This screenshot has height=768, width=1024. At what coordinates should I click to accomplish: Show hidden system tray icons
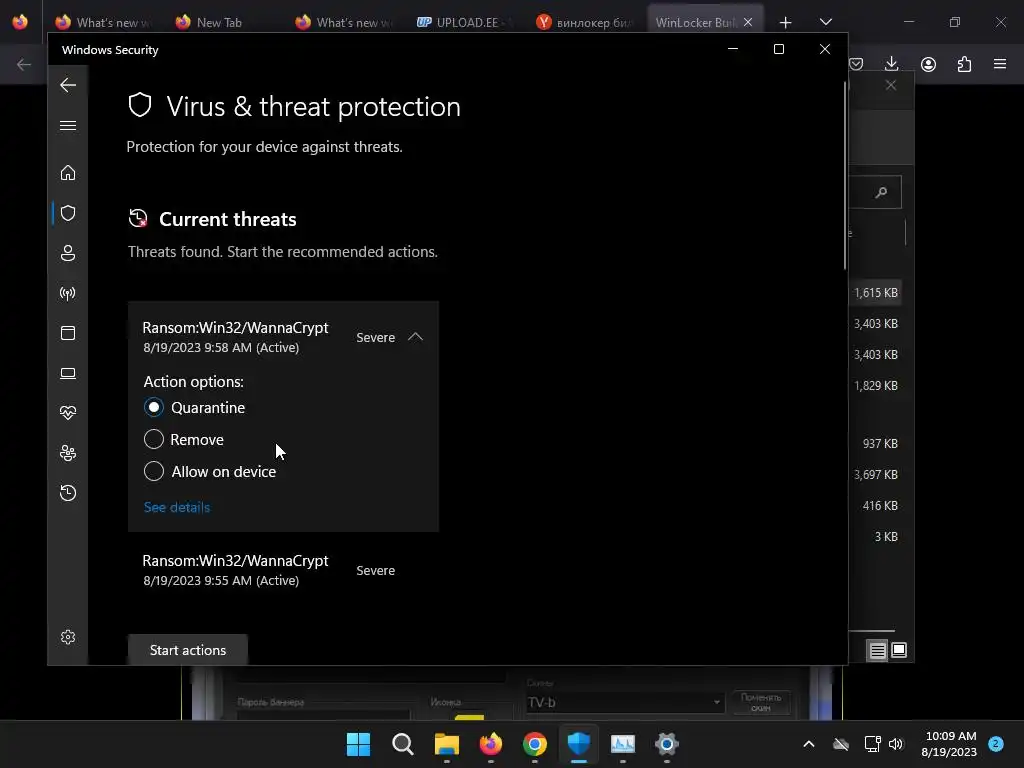tap(808, 744)
